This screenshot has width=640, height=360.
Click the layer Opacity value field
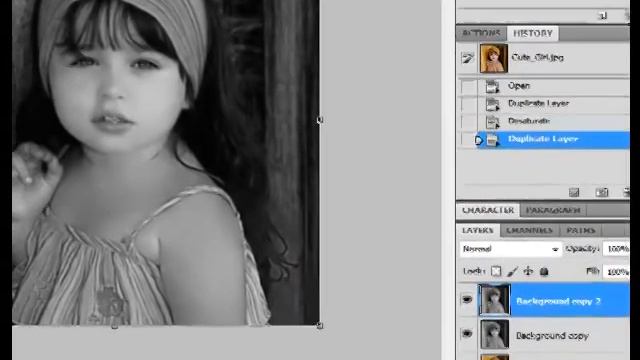point(616,249)
